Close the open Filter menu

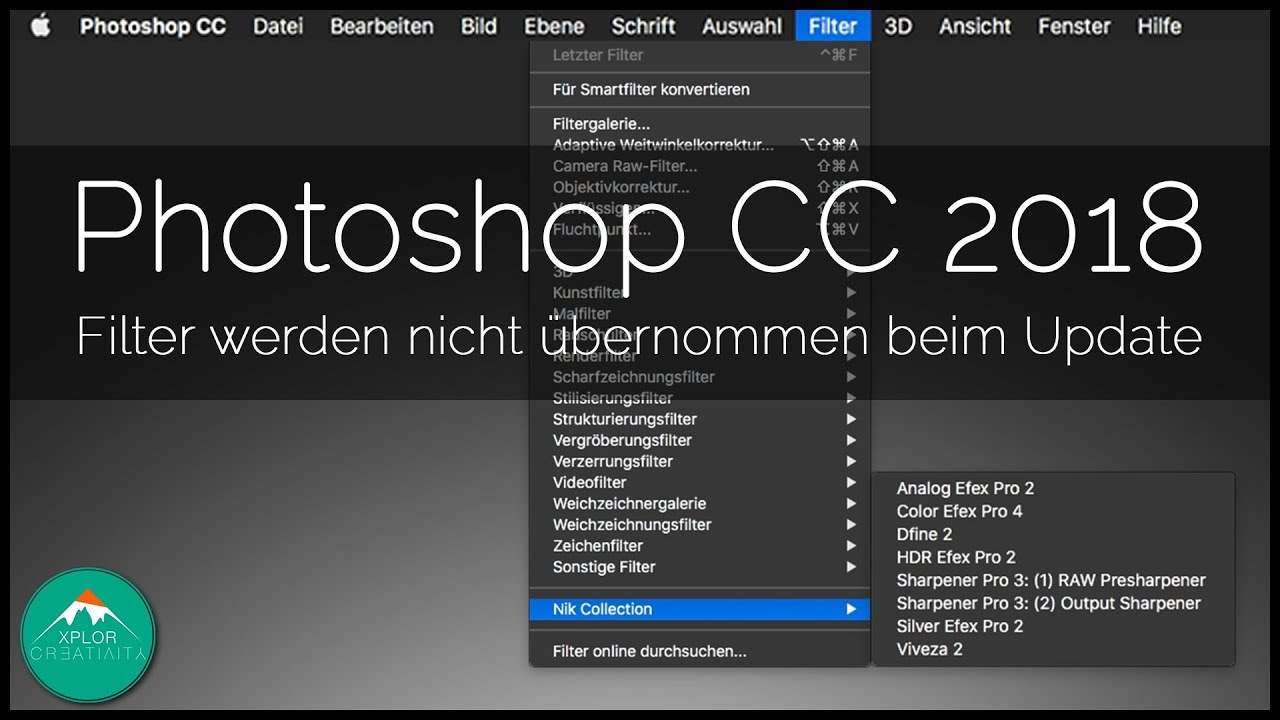[x=833, y=26]
